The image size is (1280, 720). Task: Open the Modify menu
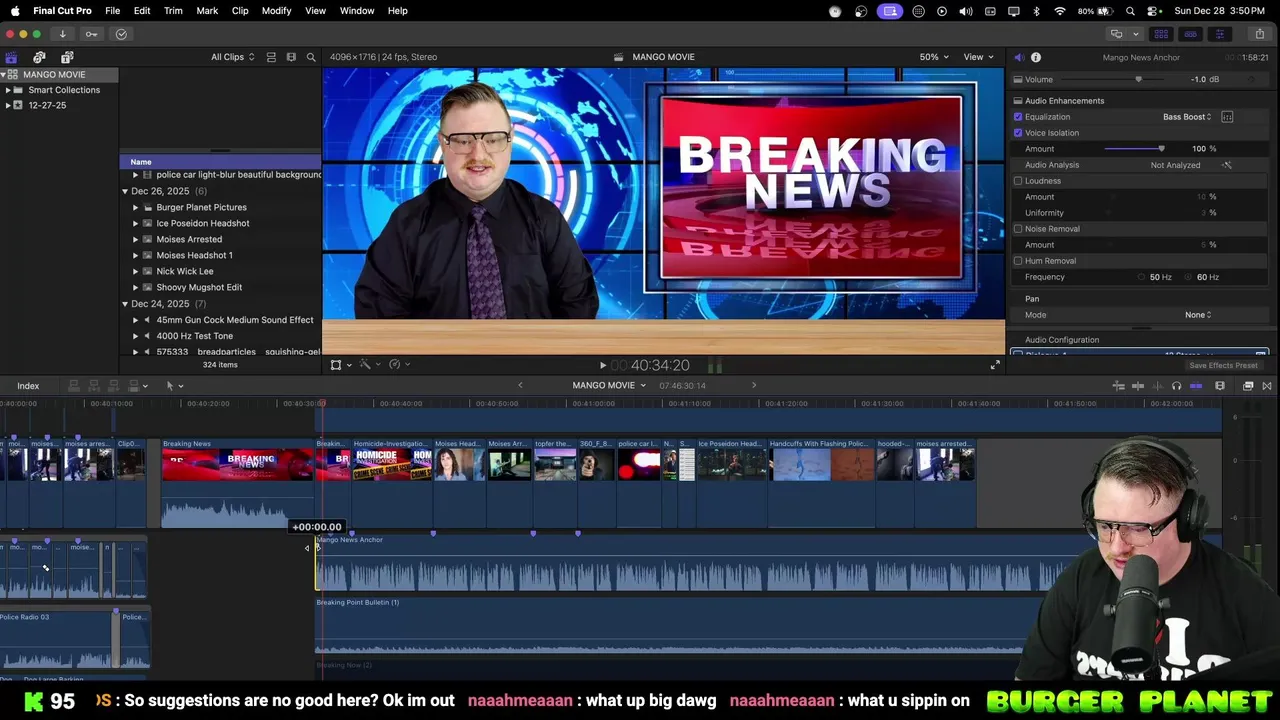pyautogui.click(x=276, y=11)
